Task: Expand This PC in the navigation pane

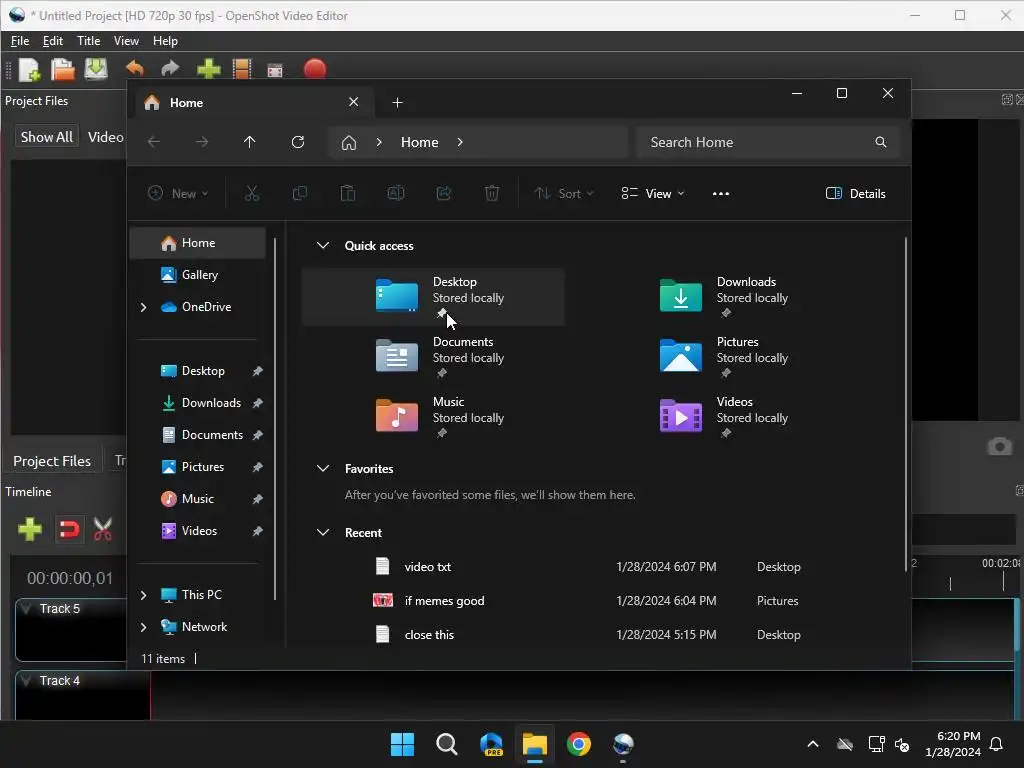Action: pyautogui.click(x=144, y=595)
